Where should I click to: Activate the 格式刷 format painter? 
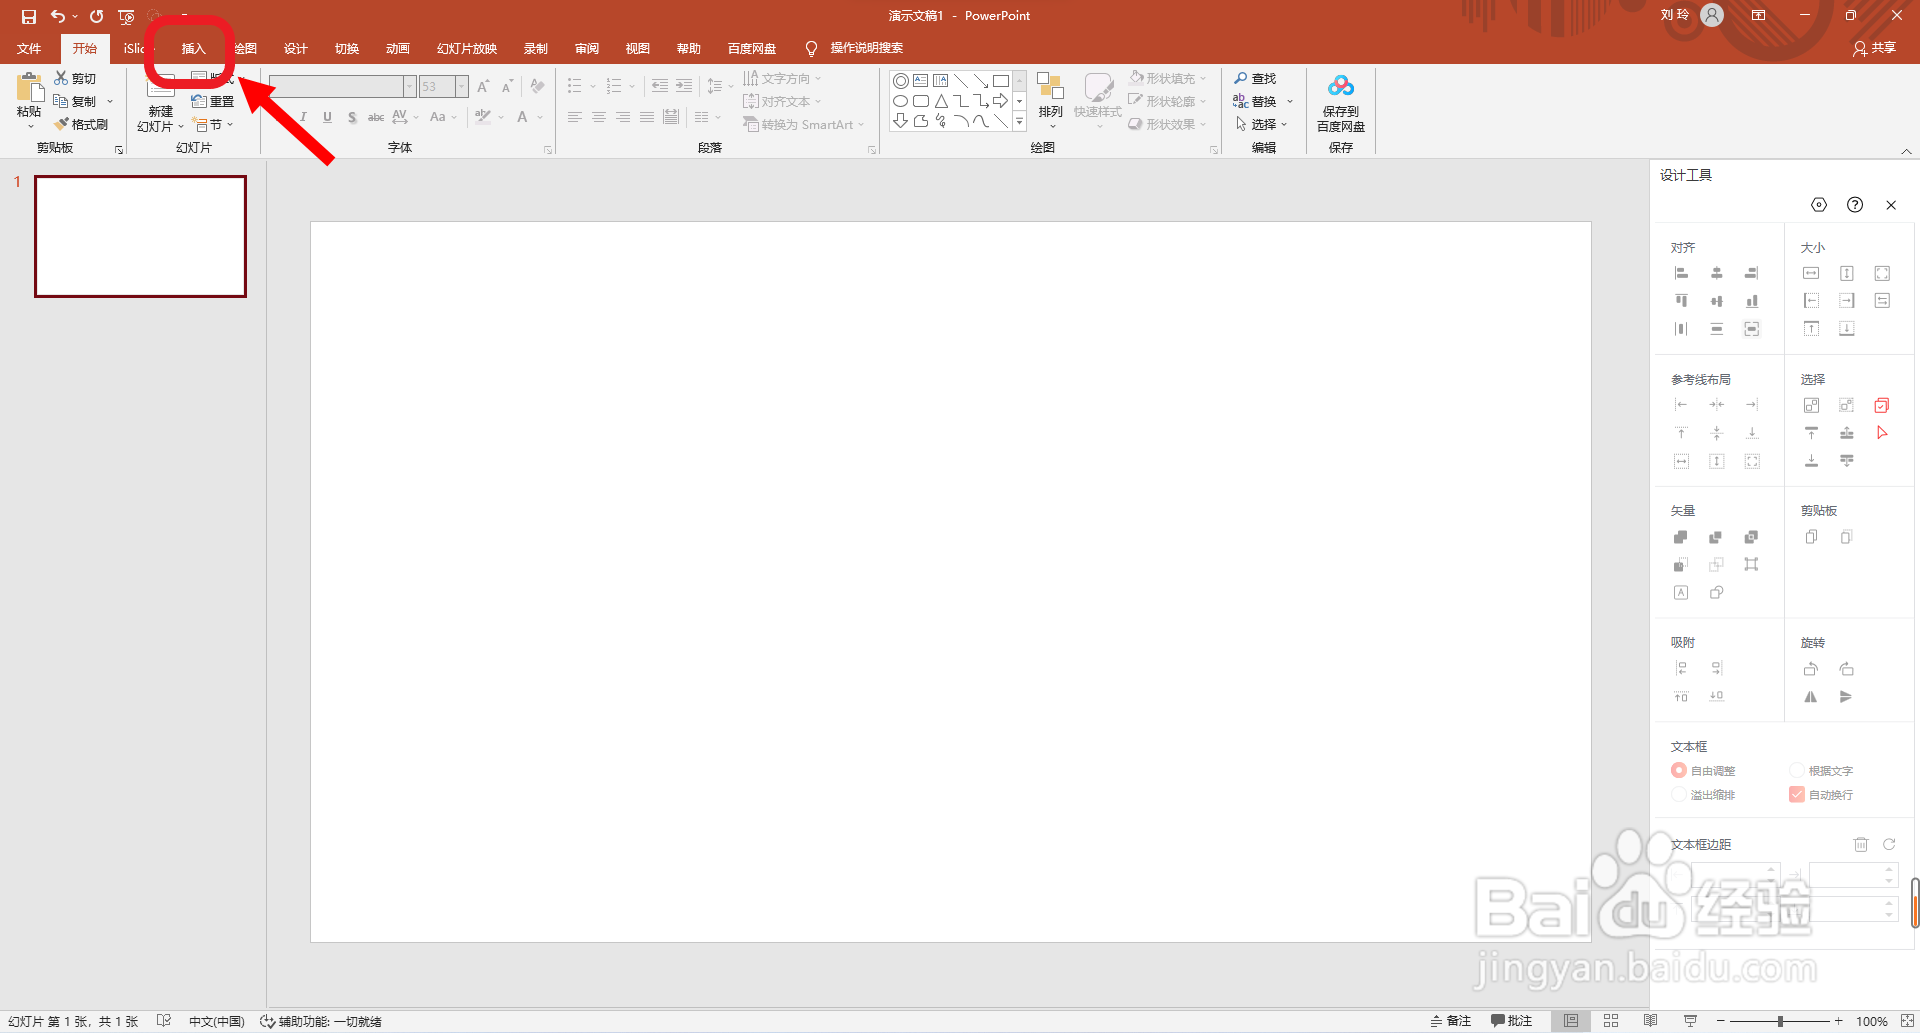82,124
